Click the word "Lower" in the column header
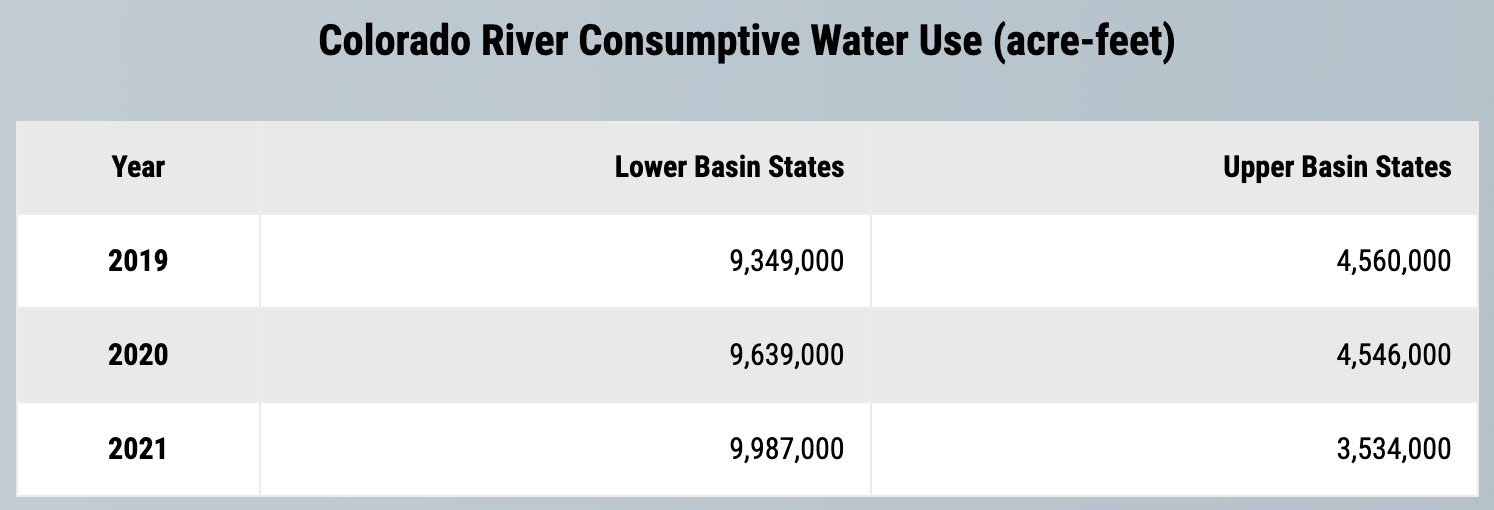Screen dimensions: 1494x510 pyautogui.click(x=648, y=167)
